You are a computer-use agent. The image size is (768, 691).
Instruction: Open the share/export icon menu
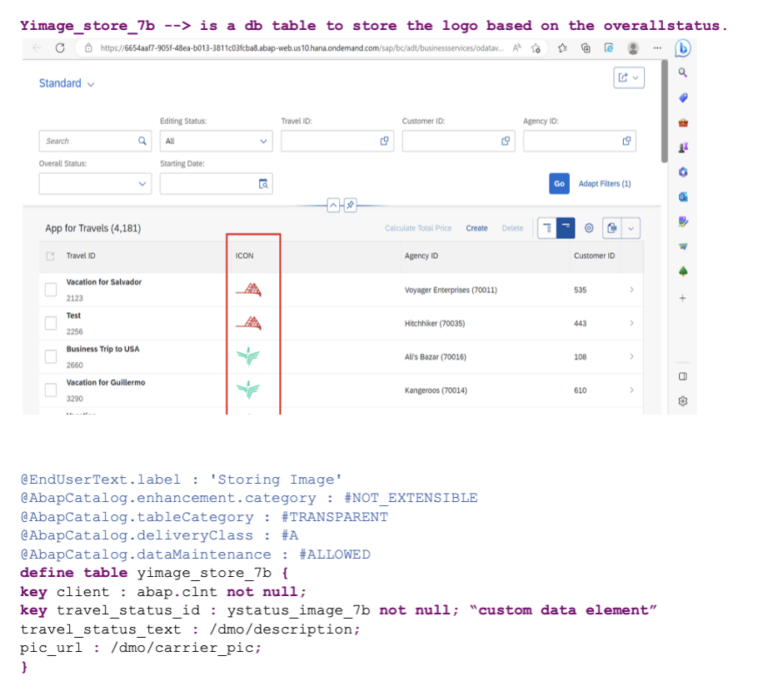[629, 78]
